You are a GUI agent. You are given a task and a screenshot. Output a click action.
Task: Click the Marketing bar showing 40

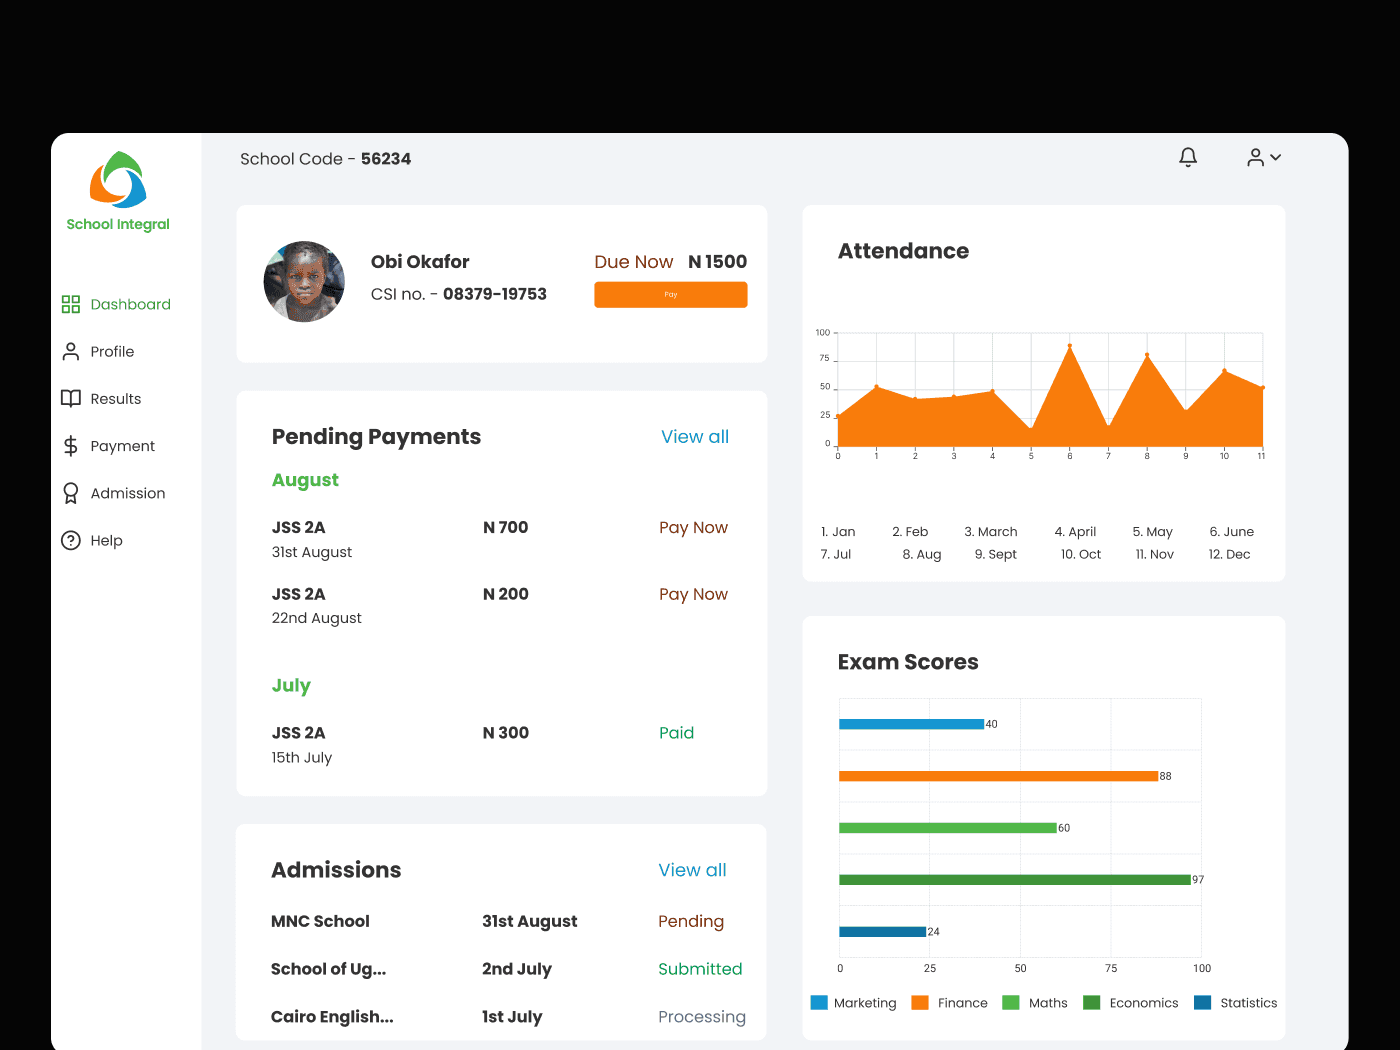click(x=911, y=724)
